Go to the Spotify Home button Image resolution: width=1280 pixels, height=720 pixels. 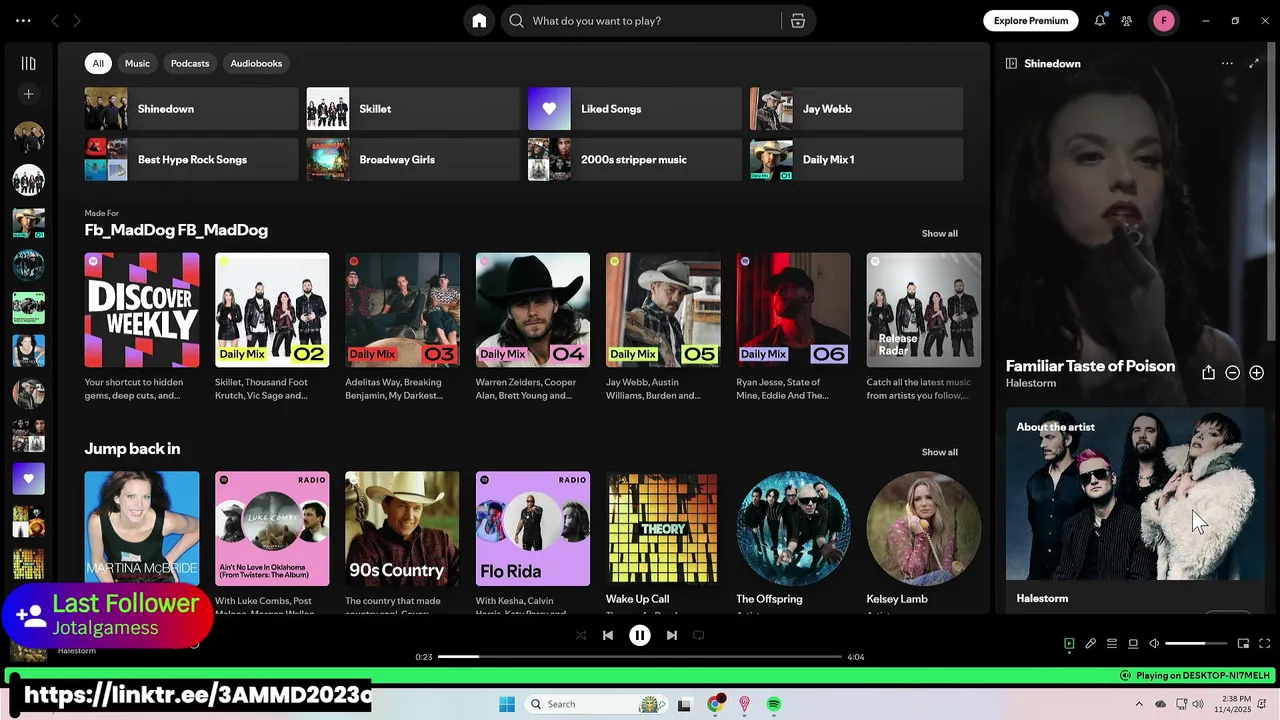(479, 21)
